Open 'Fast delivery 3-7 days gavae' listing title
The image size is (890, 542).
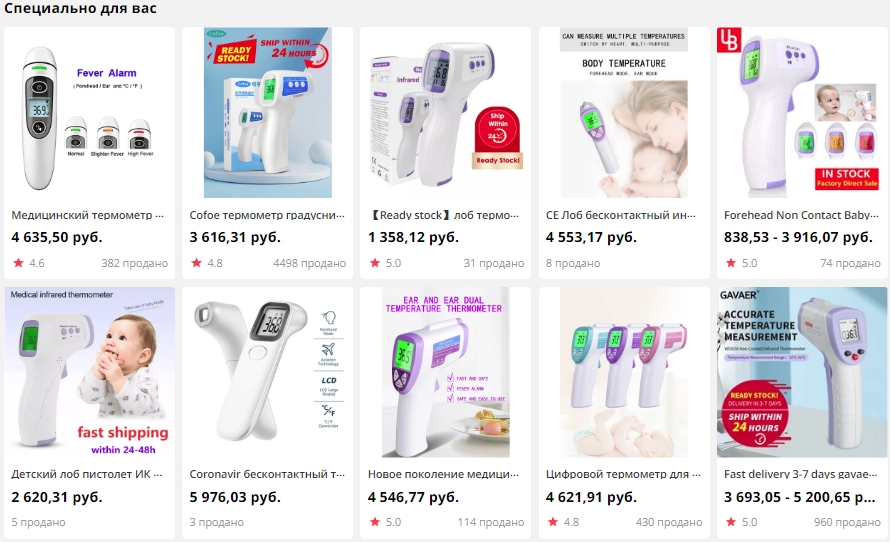pyautogui.click(x=801, y=474)
